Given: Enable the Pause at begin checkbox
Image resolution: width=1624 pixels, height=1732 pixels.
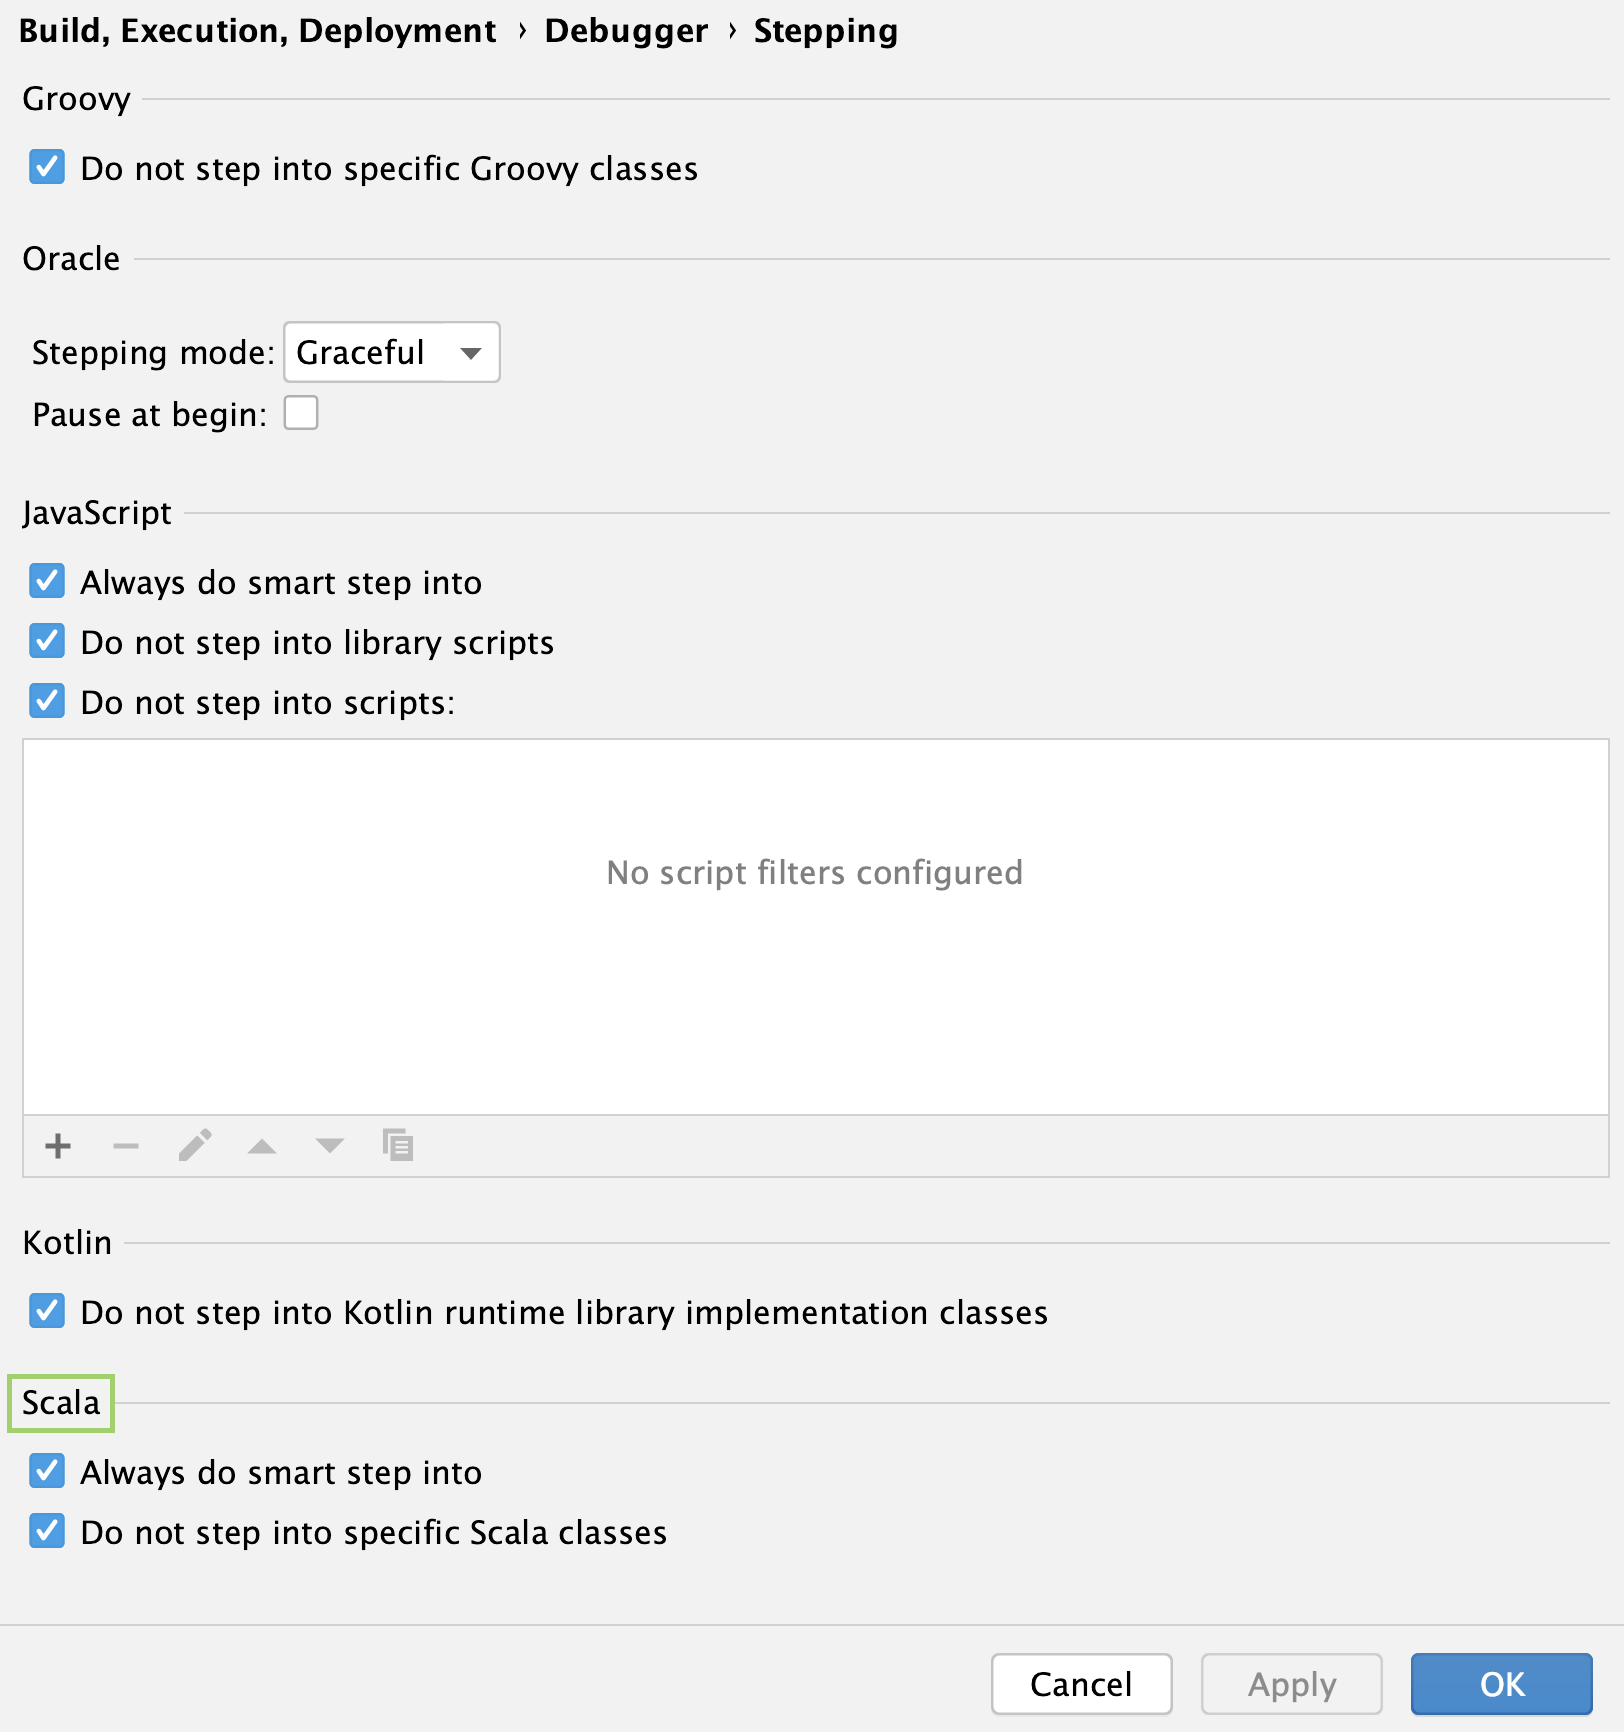Looking at the screenshot, I should click(301, 412).
